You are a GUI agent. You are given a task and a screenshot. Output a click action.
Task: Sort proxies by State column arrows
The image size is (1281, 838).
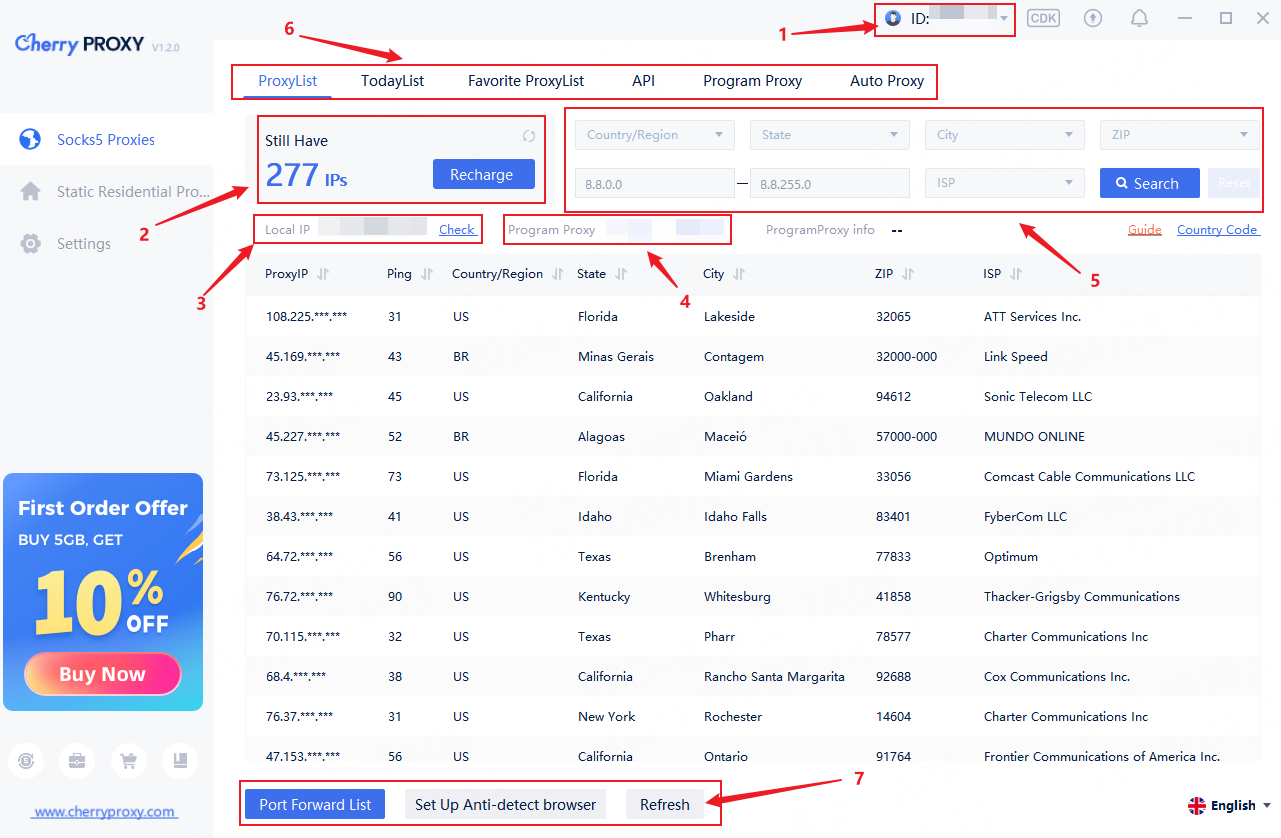pyautogui.click(x=621, y=274)
